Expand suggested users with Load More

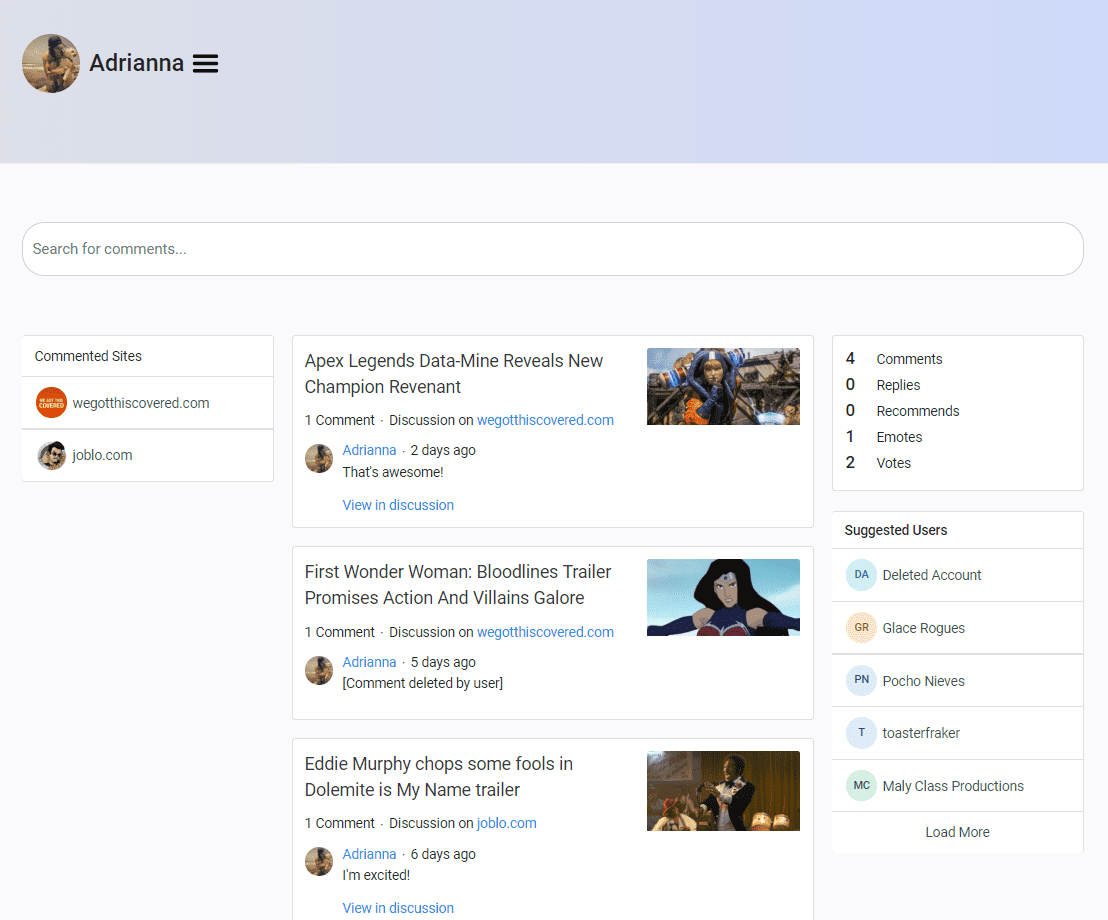click(957, 832)
